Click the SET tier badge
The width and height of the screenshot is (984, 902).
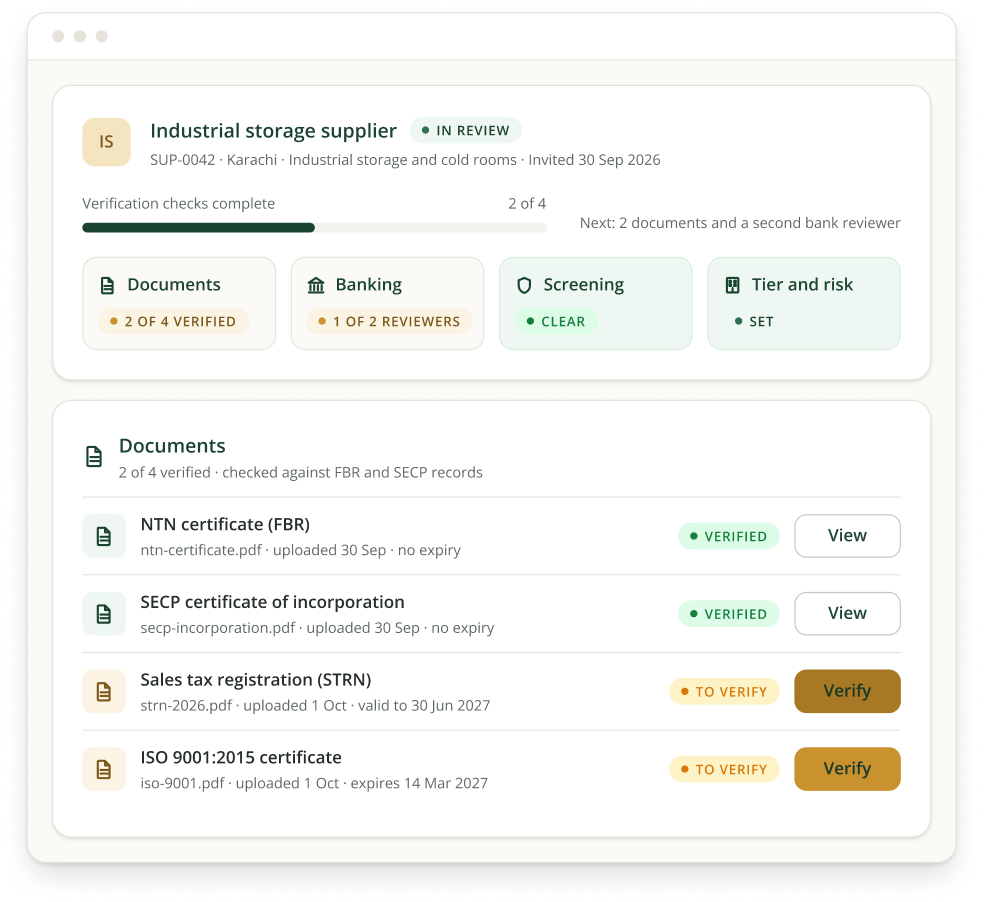754,321
